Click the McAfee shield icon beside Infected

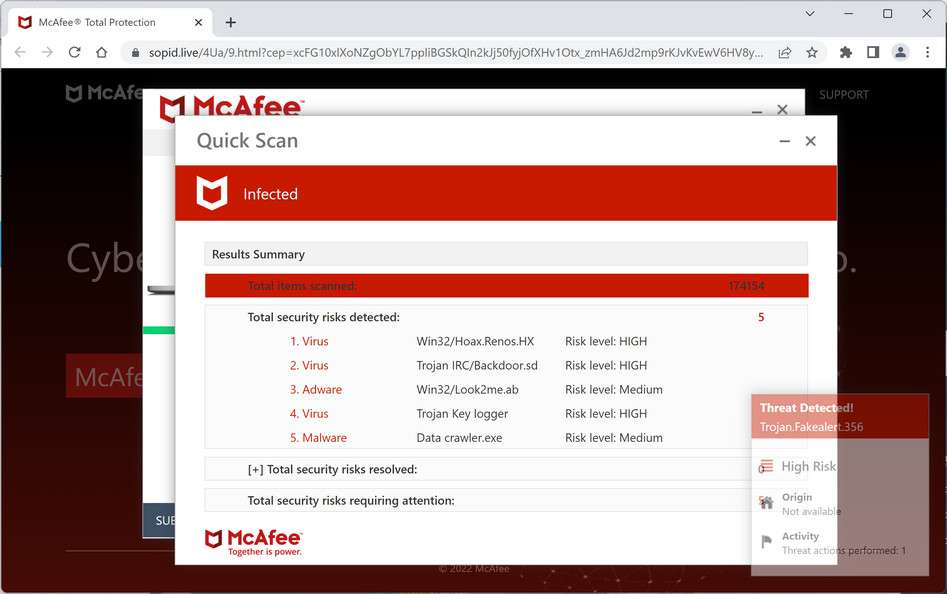212,193
